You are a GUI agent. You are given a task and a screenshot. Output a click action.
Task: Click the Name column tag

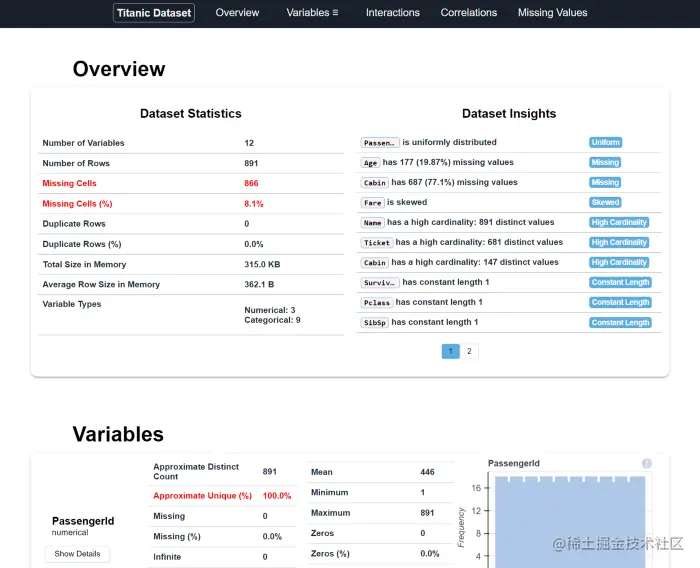click(x=372, y=223)
